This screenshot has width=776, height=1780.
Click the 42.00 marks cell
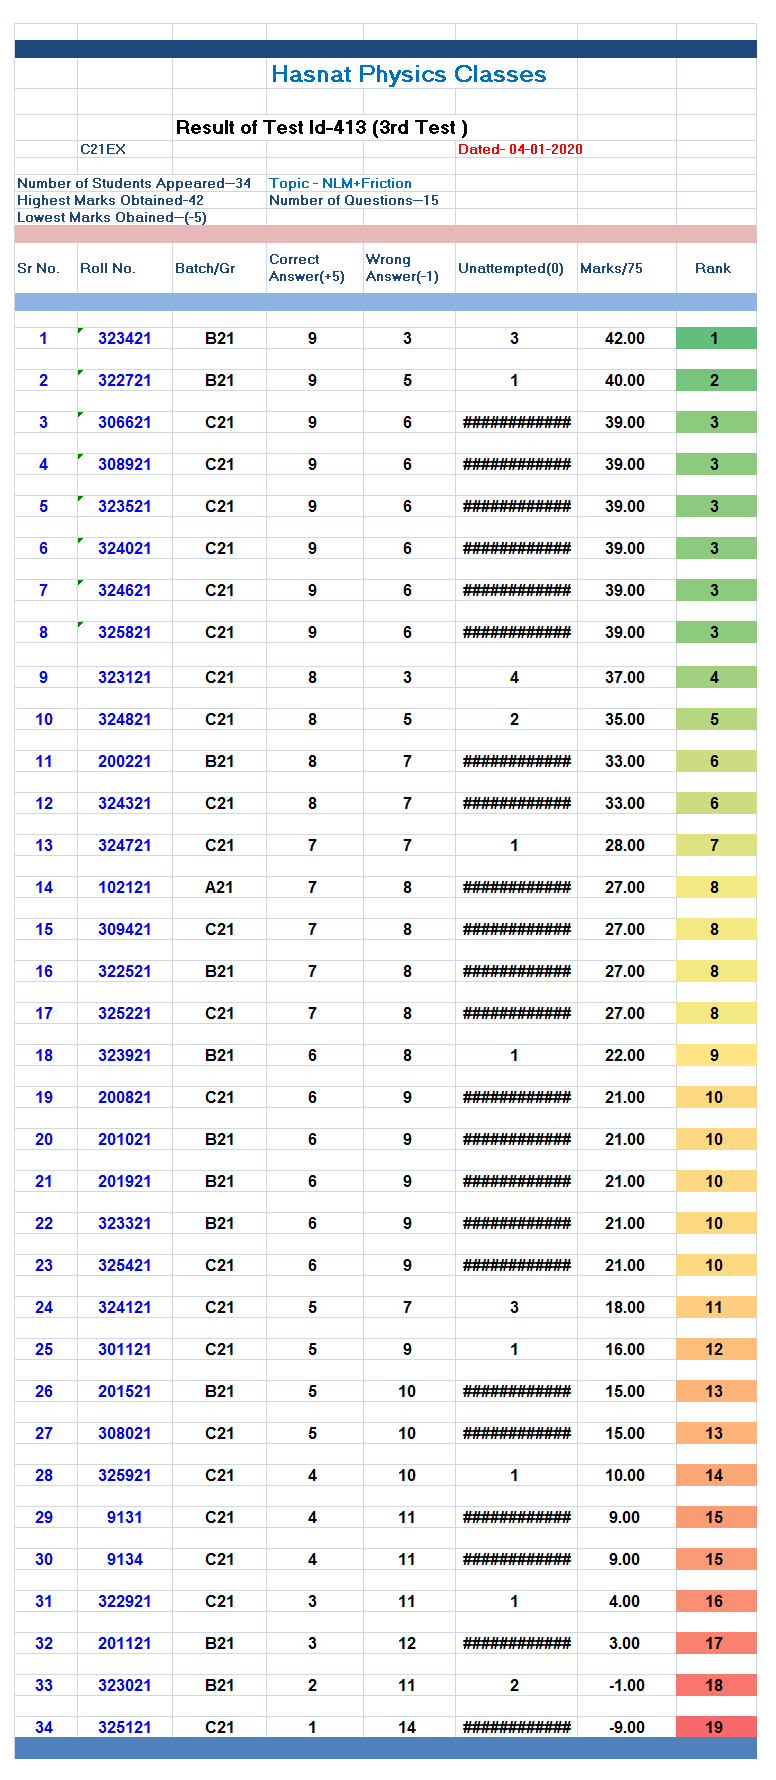pos(625,338)
